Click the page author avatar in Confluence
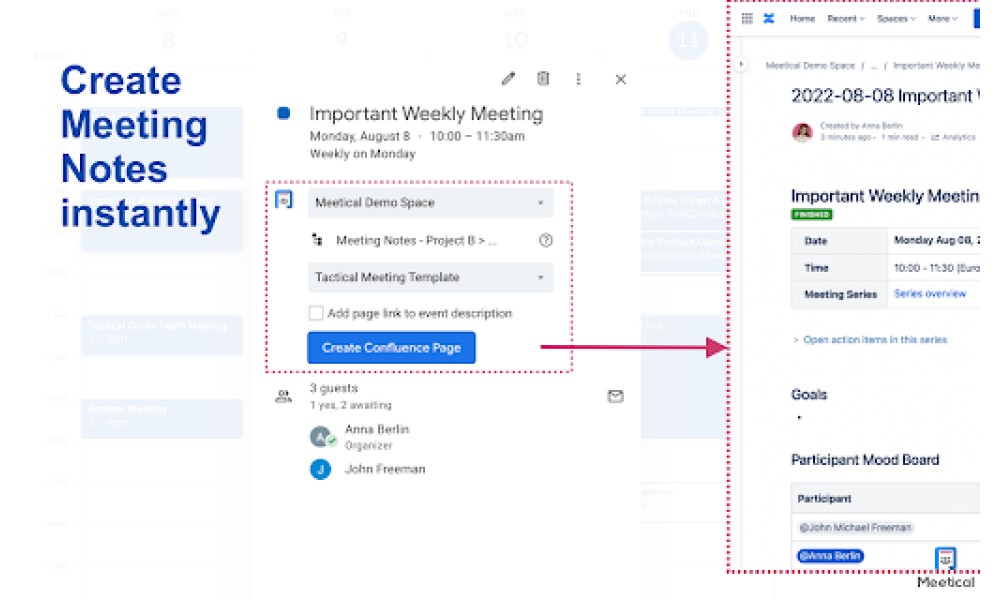Image resolution: width=1000 pixels, height=600 pixels. [x=802, y=132]
